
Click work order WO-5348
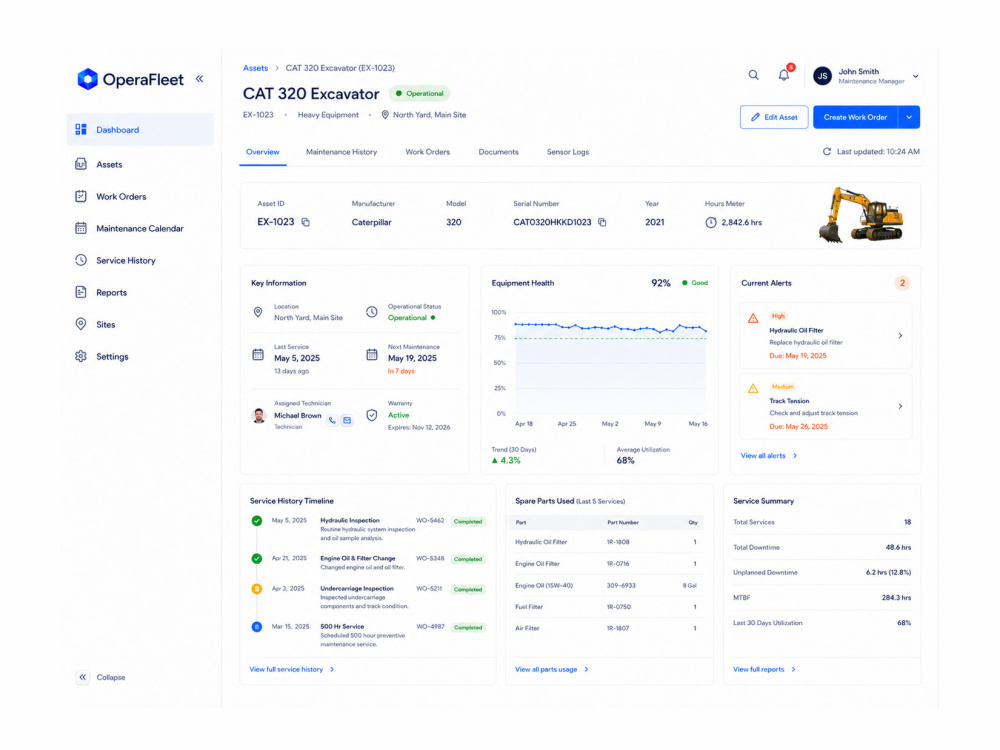[x=430, y=559]
